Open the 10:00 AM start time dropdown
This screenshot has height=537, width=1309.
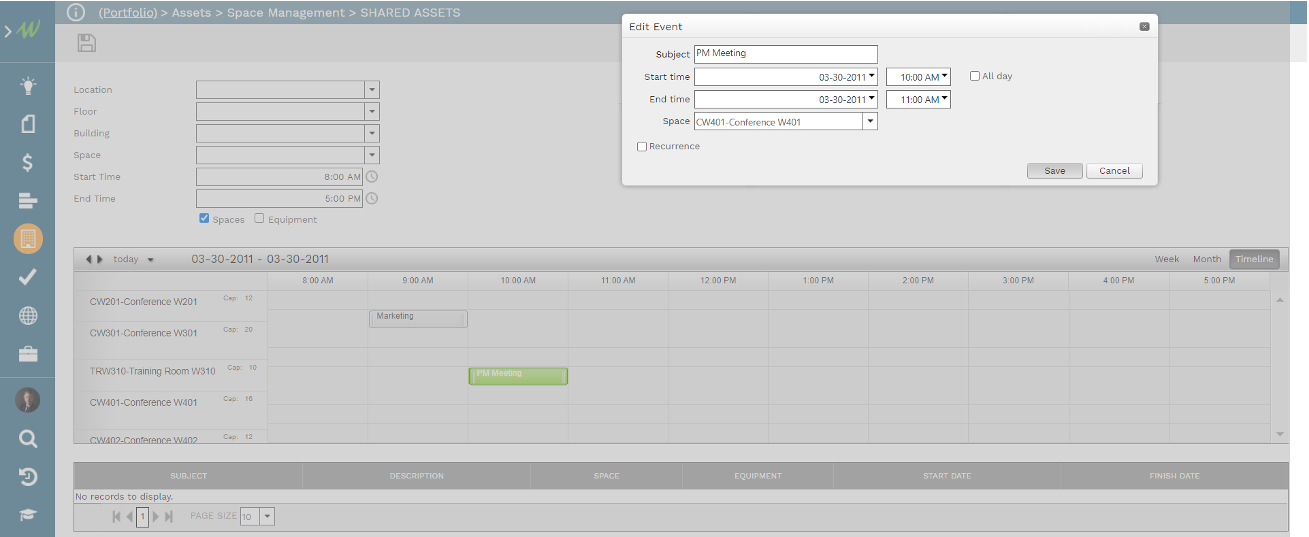[944, 77]
